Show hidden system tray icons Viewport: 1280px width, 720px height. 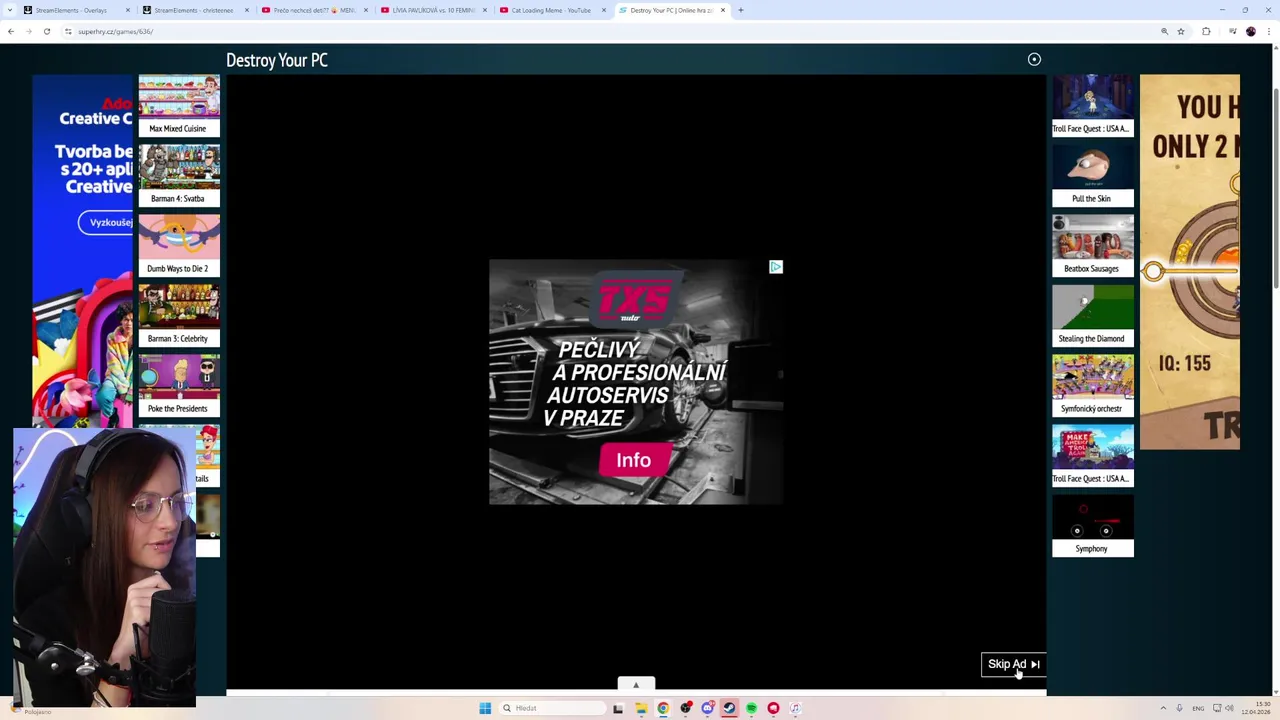(1162, 708)
